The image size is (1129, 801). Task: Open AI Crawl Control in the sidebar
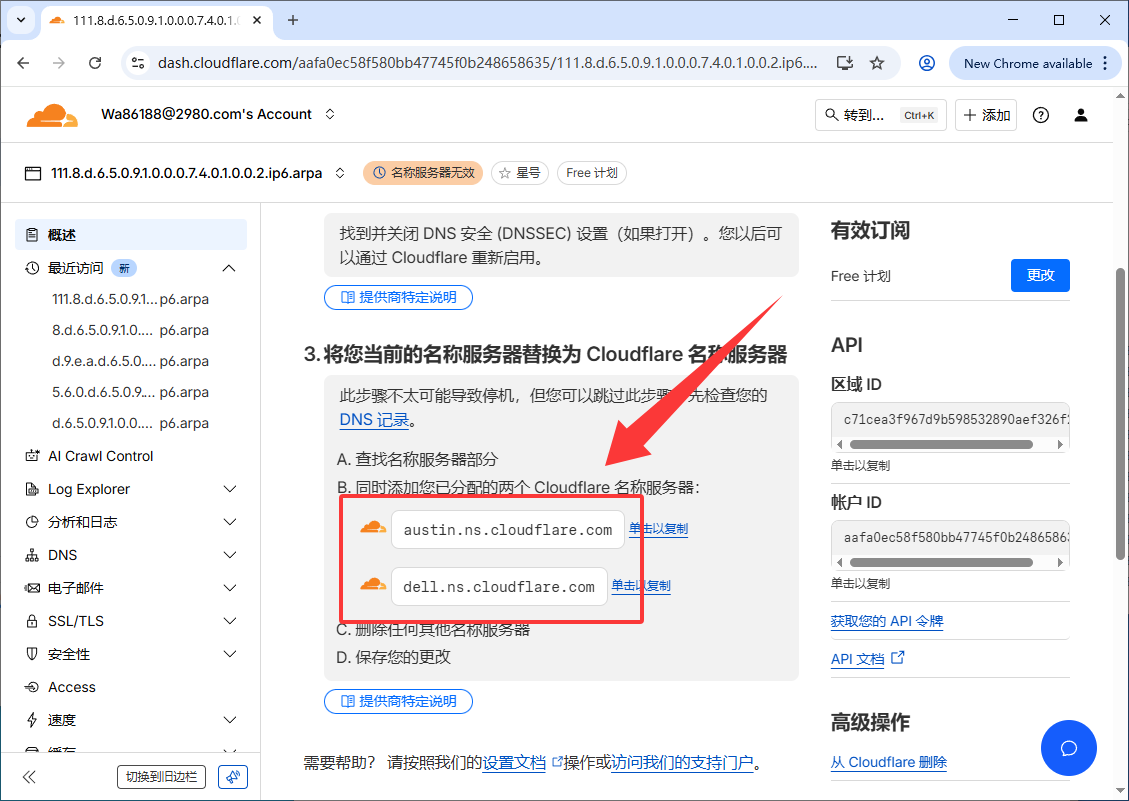tap(100, 456)
